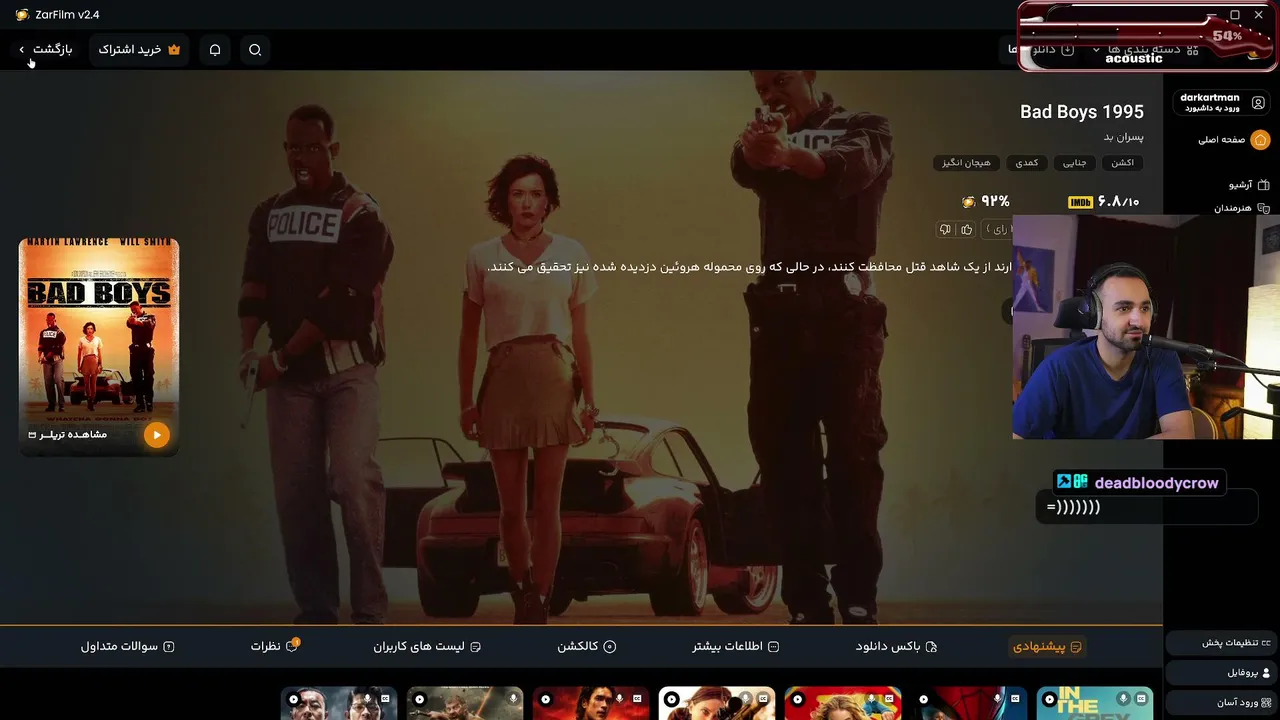
Task: Switch to the باکس دانلود tab
Action: click(x=896, y=646)
